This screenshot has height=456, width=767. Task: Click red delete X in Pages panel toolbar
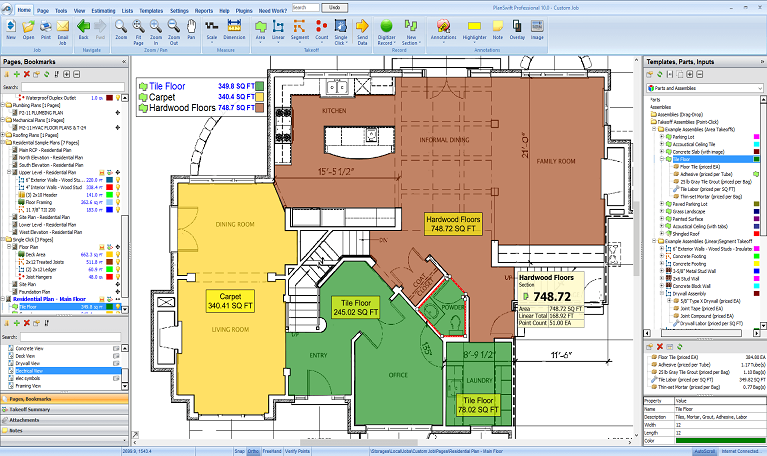coord(27,74)
